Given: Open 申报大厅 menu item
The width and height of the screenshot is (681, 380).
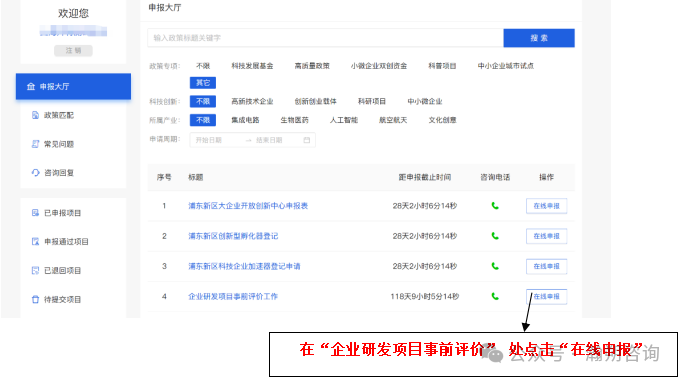Looking at the screenshot, I should pyautogui.click(x=73, y=86).
